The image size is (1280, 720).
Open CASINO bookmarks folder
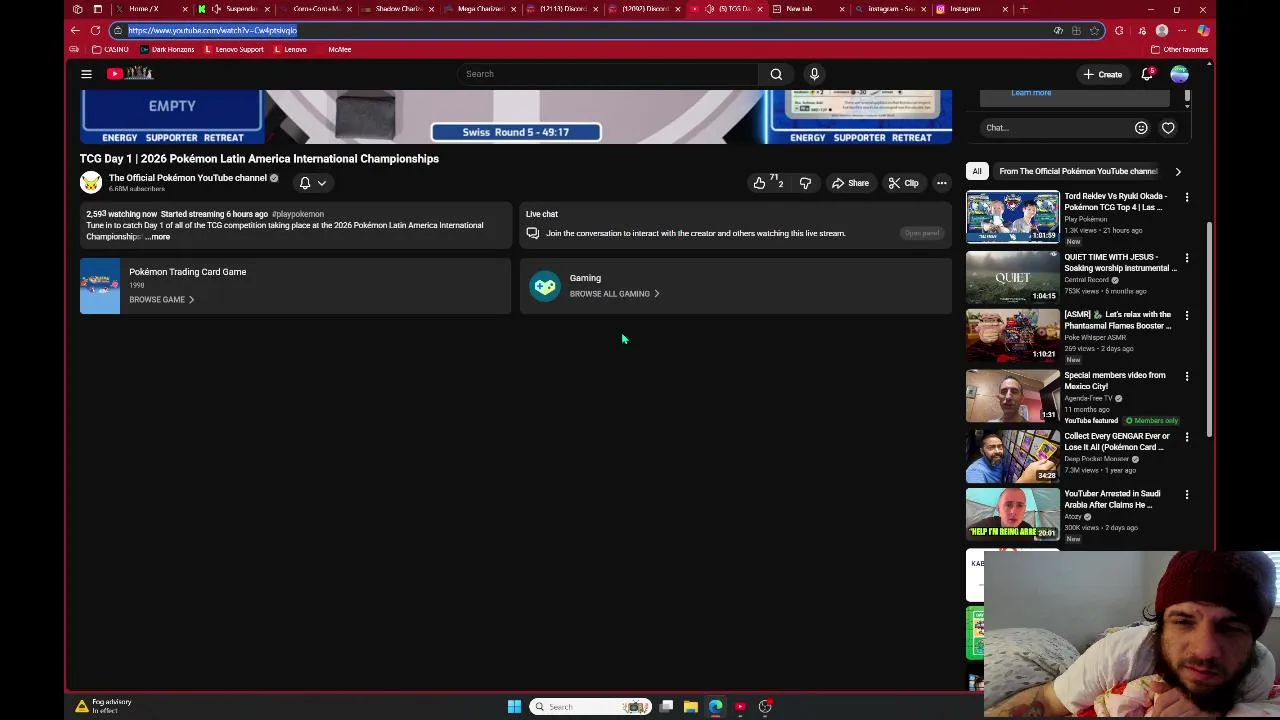pos(110,49)
